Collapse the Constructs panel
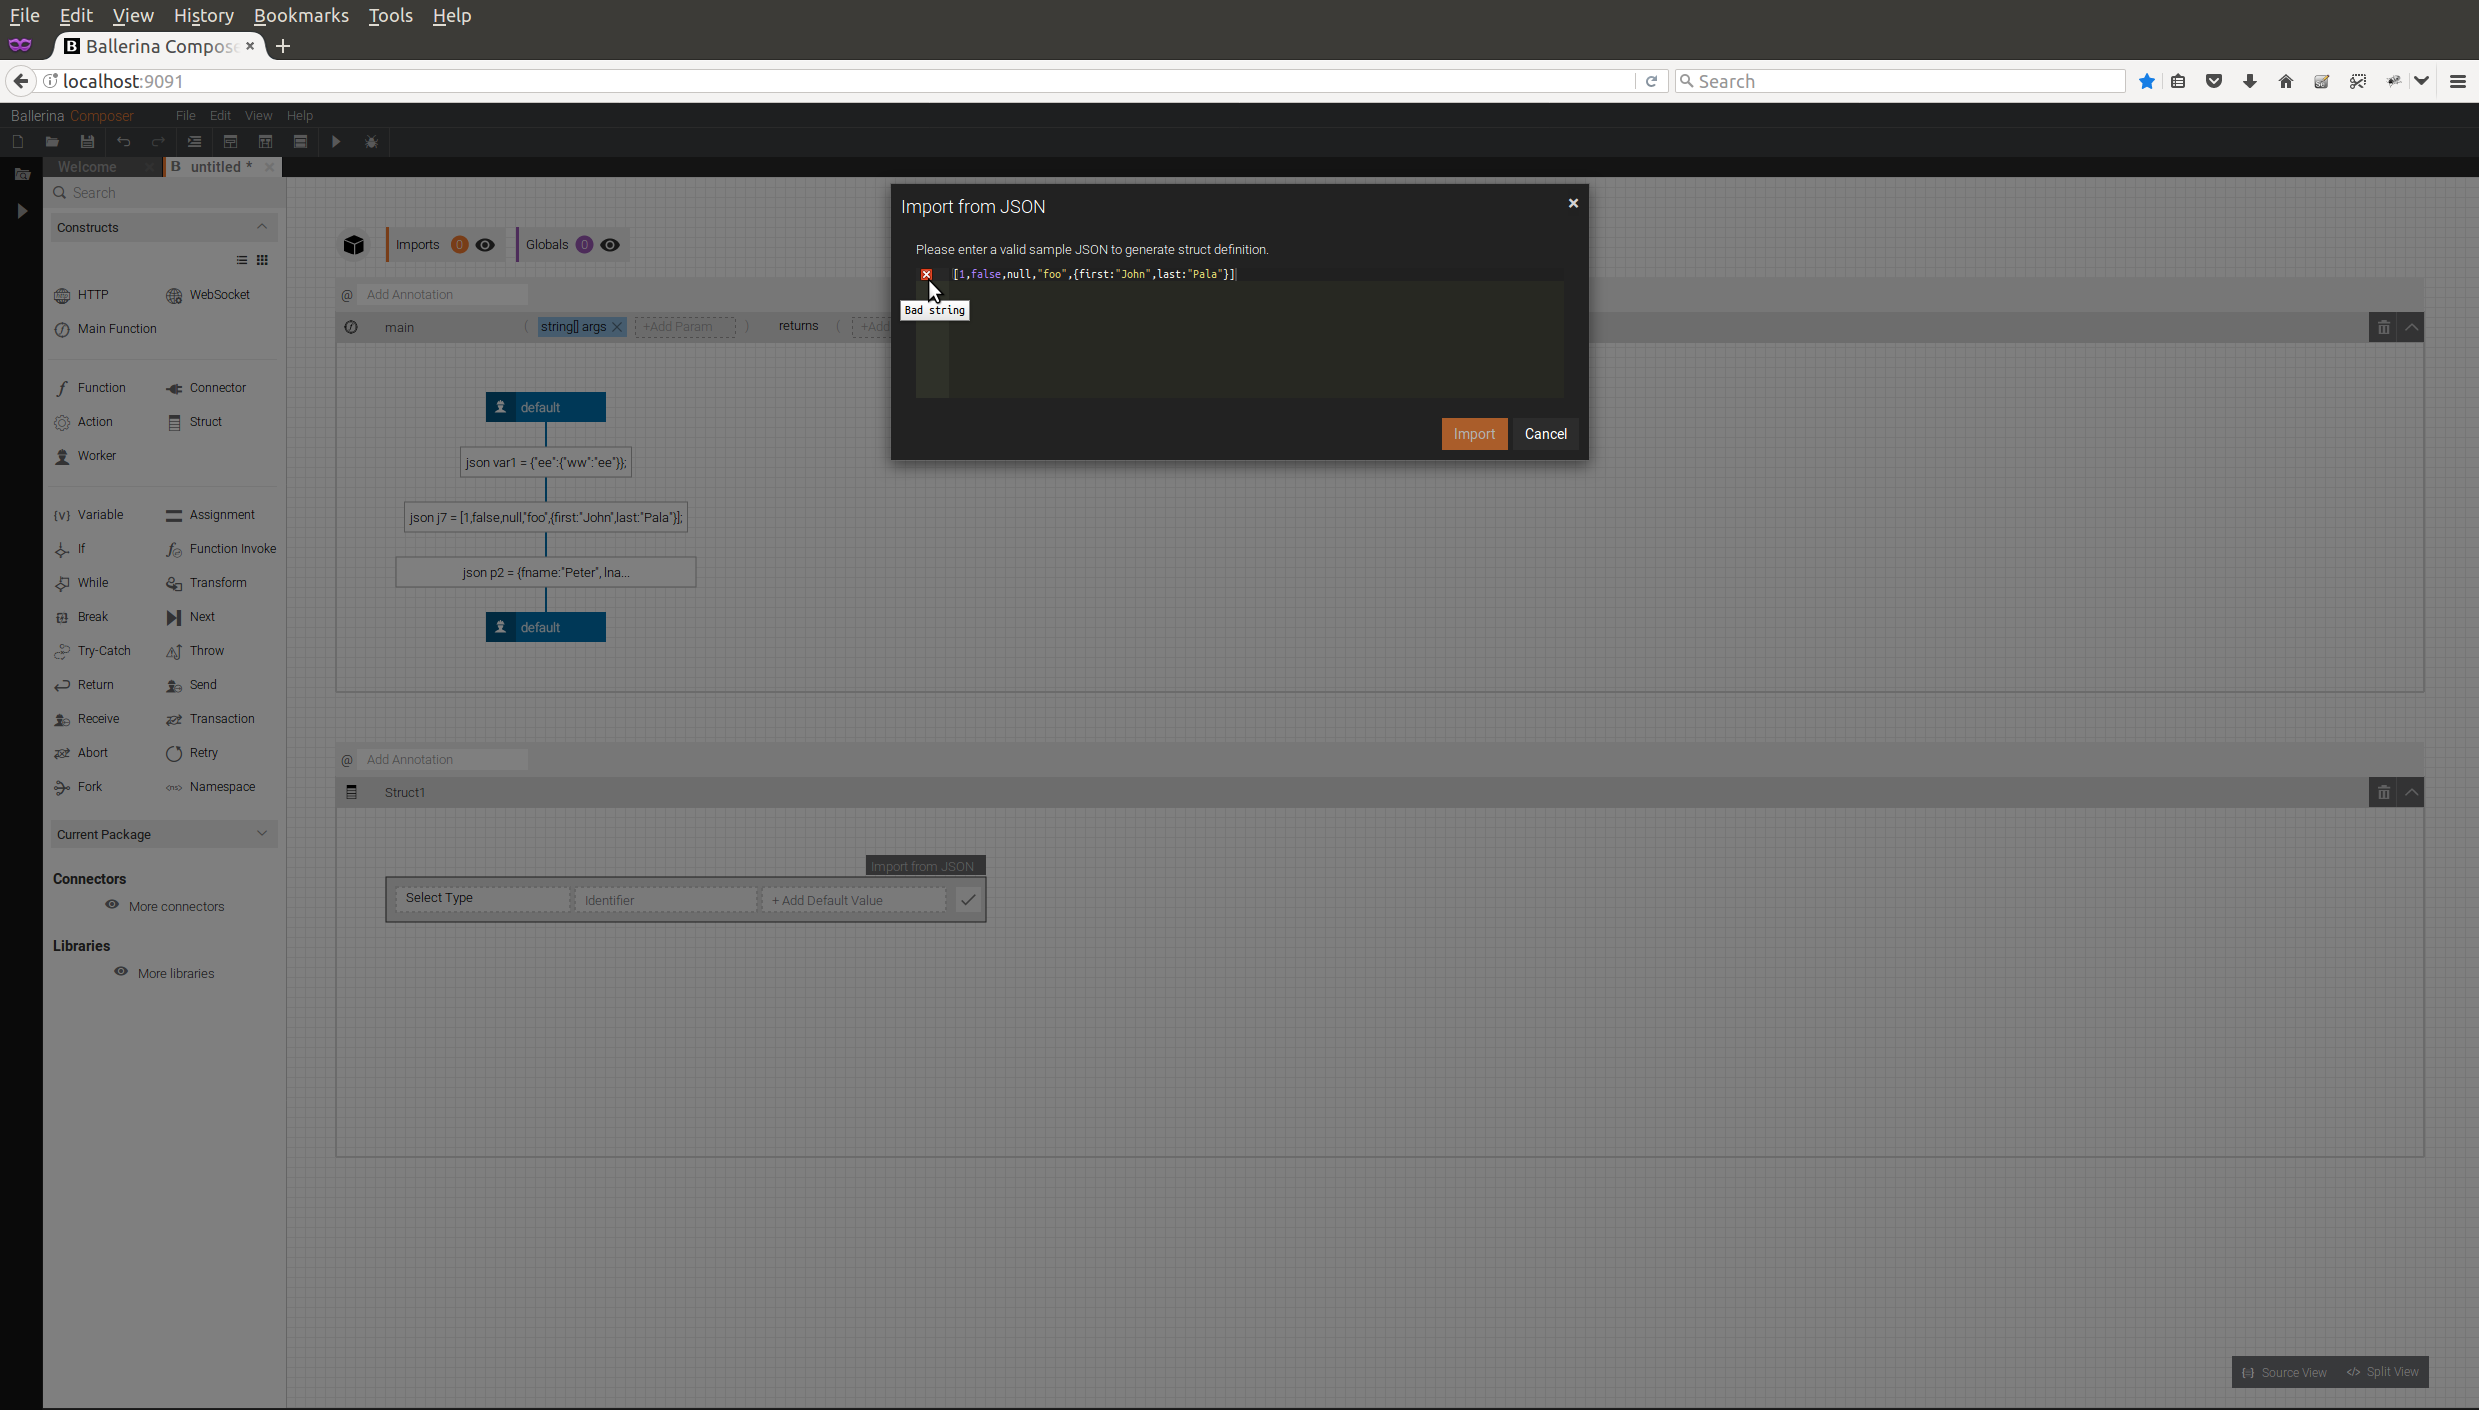This screenshot has width=2479, height=1410. point(262,227)
